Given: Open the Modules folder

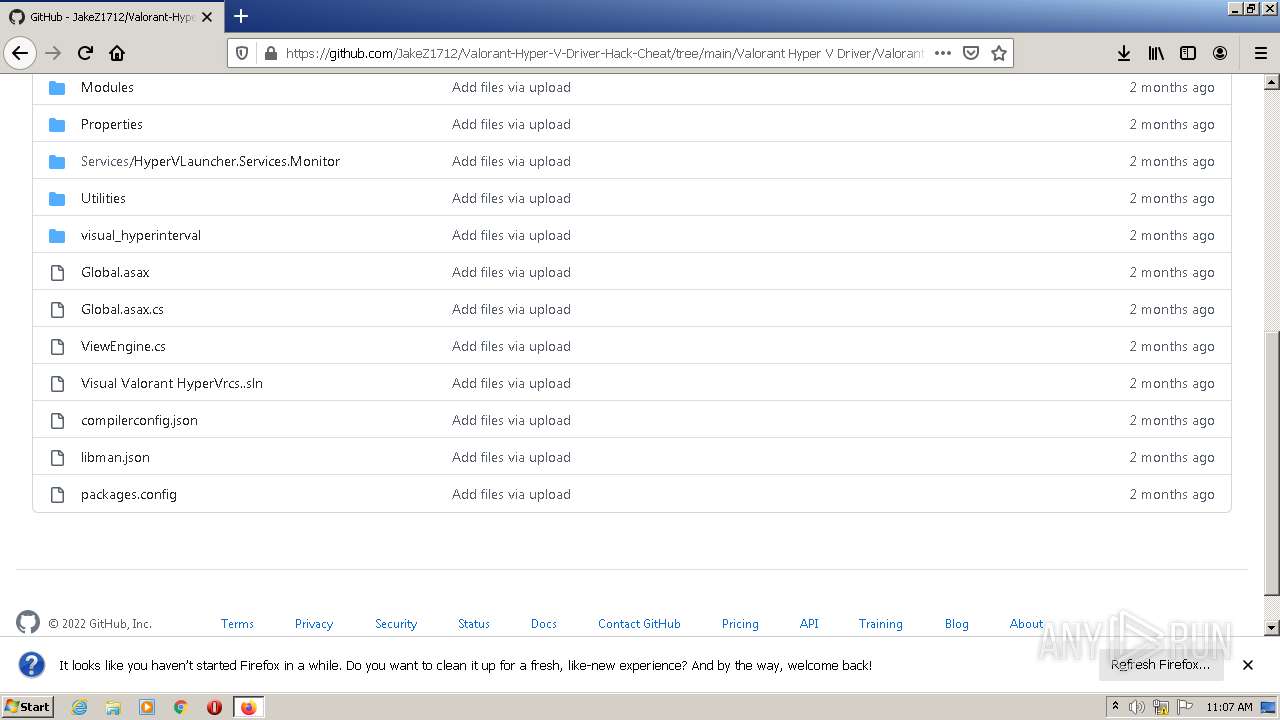Looking at the screenshot, I should 107,87.
